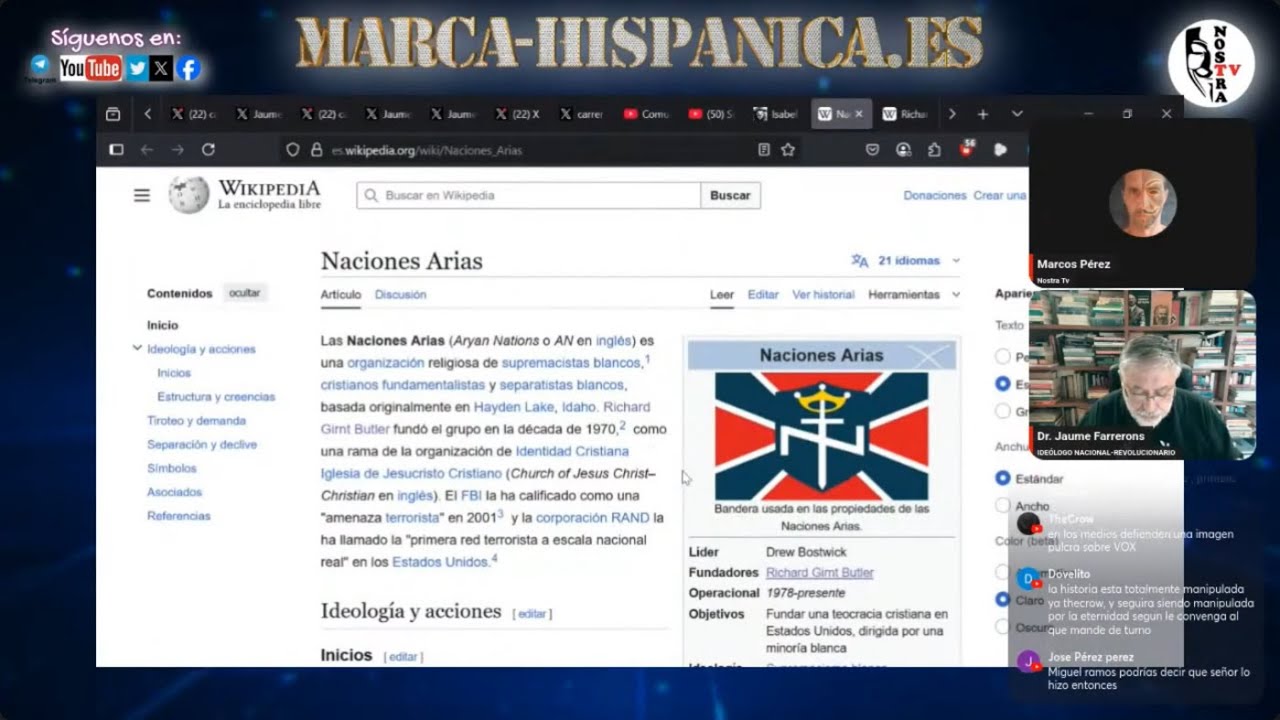This screenshot has width=1280, height=720.
Task: Switch to the X carrer browser tab
Action: coord(581,114)
